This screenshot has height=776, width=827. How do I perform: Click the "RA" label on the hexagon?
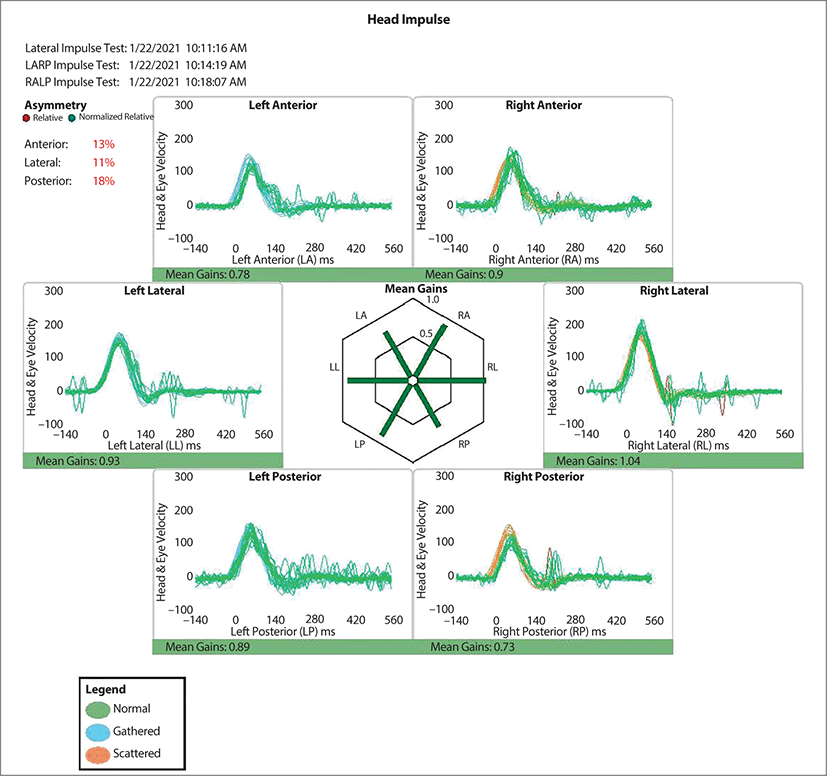coord(464,315)
